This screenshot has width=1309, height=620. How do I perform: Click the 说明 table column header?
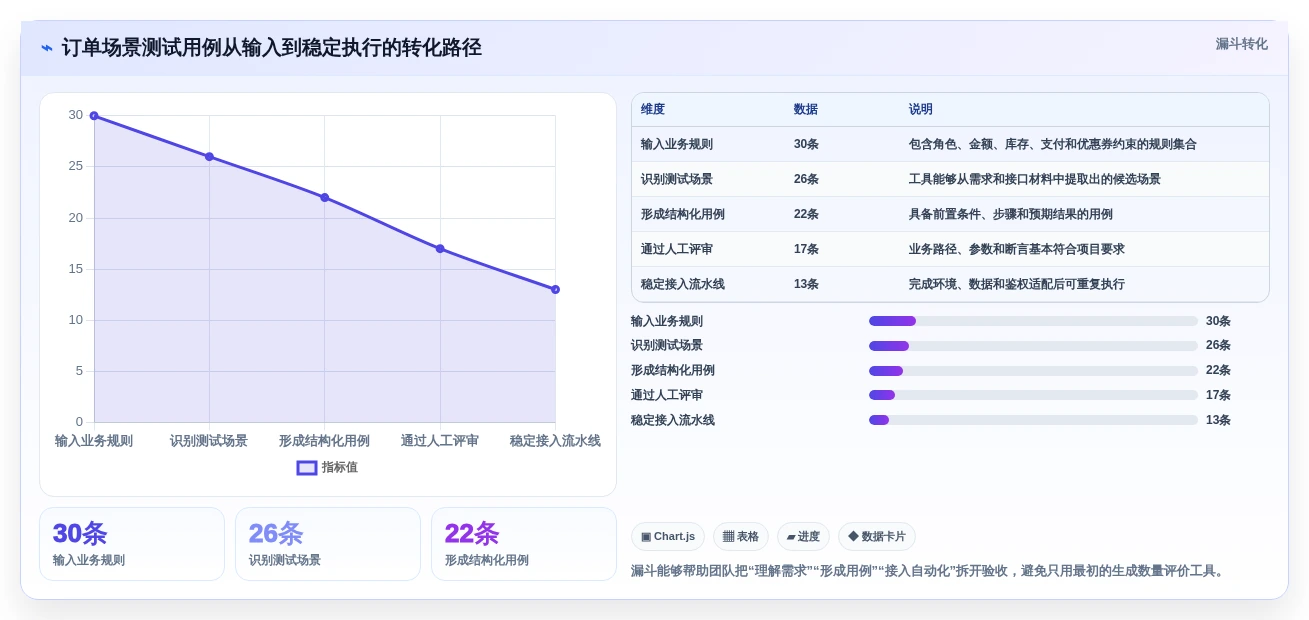coord(921,109)
